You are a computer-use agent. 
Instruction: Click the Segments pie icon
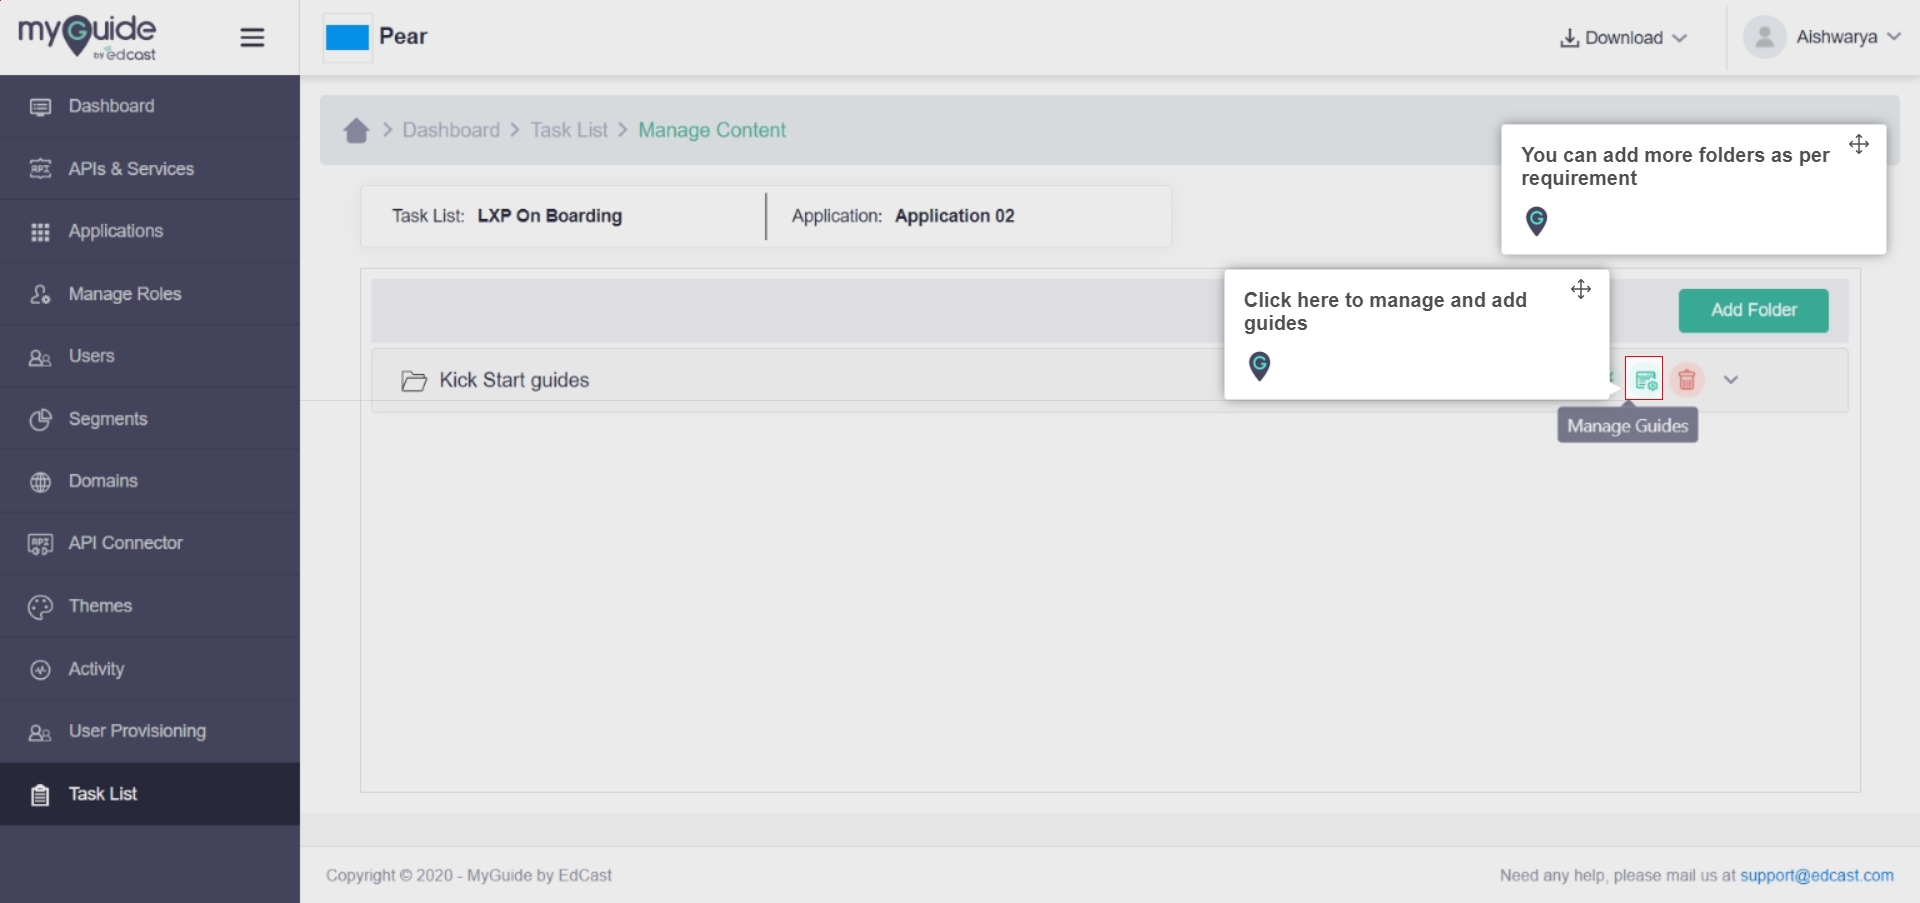click(x=40, y=420)
